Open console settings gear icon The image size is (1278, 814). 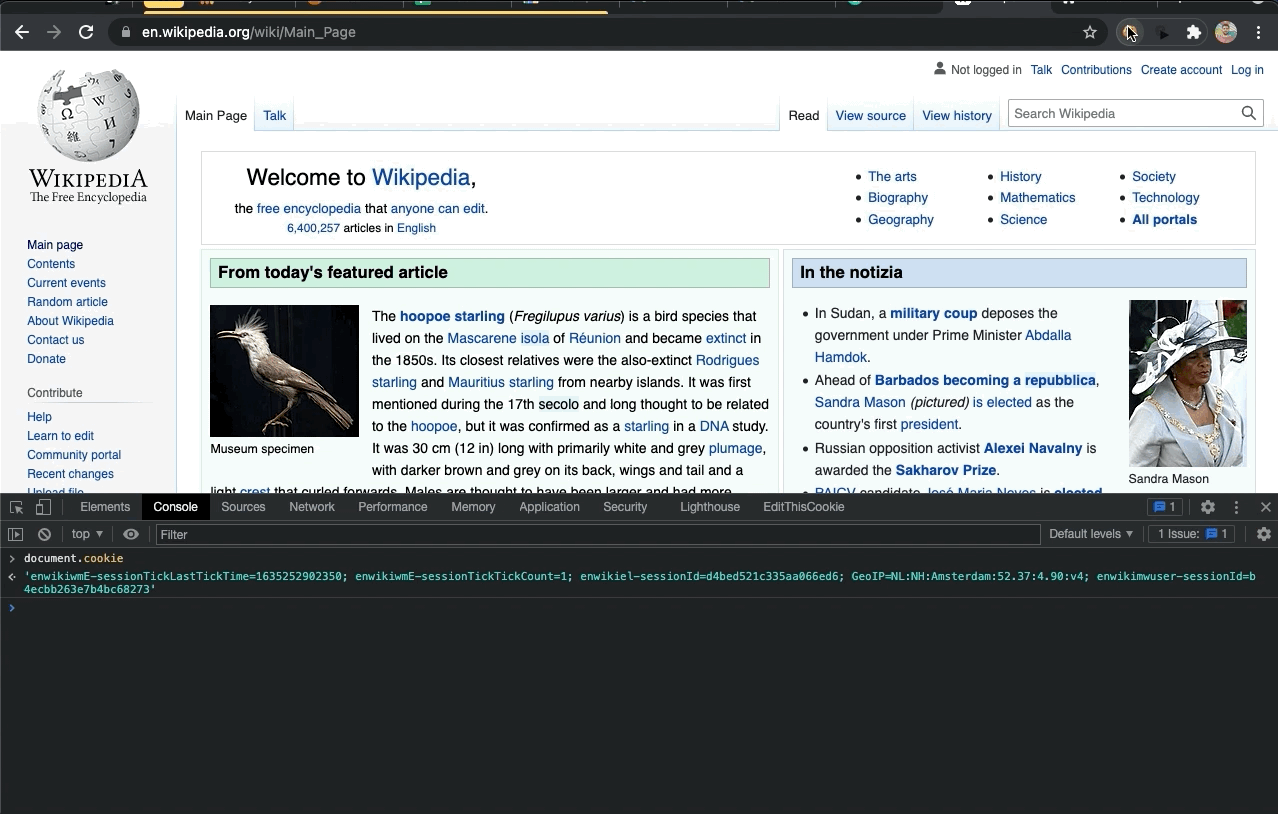[1263, 534]
